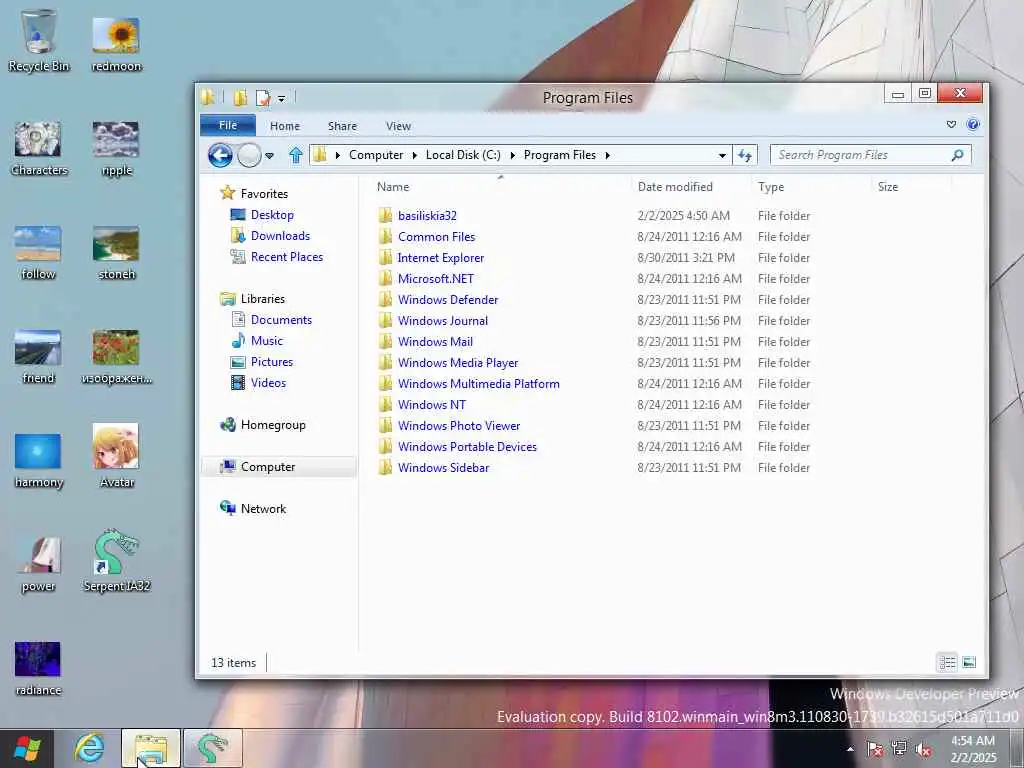
Task: Select Computer in the navigation pane
Action: point(279,466)
